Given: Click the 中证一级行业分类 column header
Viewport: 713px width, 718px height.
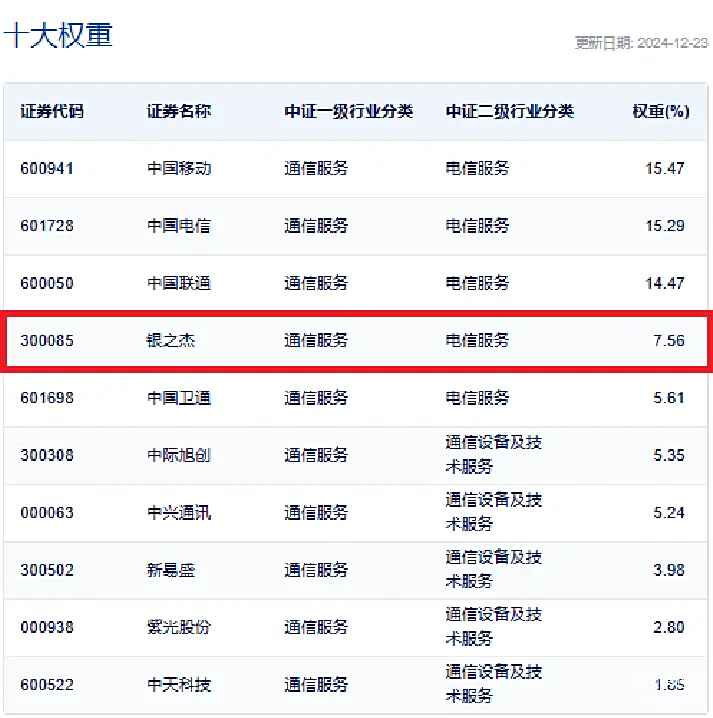Looking at the screenshot, I should [x=348, y=111].
